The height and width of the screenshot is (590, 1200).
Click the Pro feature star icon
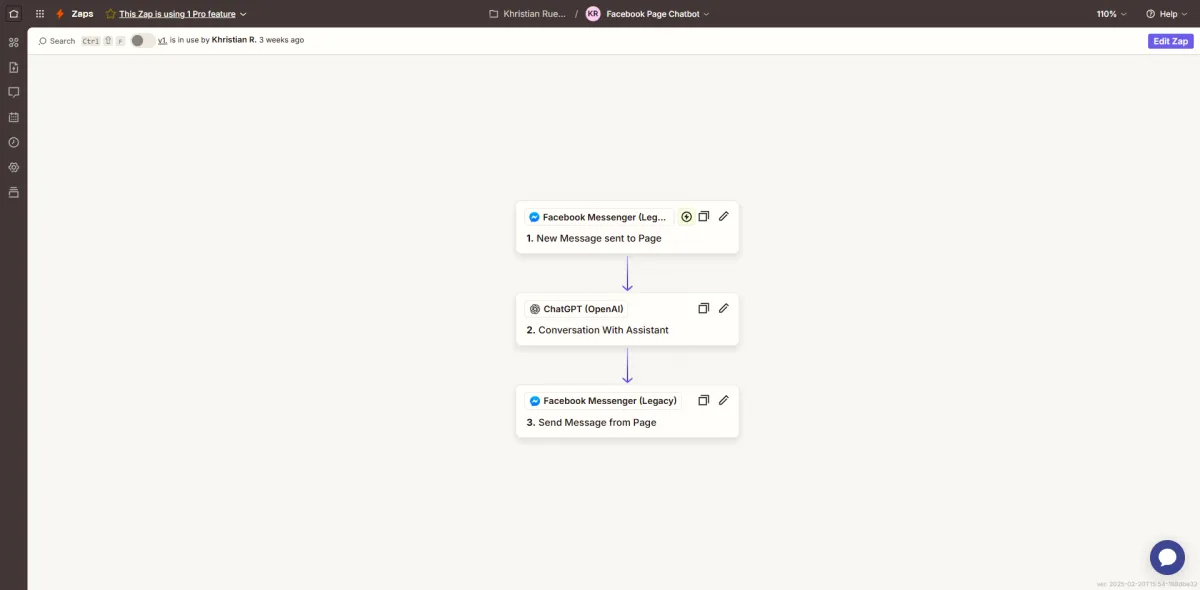click(x=110, y=14)
